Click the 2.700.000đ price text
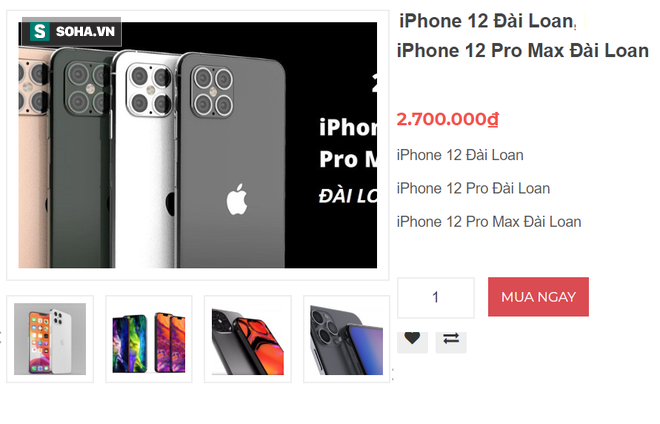This screenshot has height=424, width=660. pos(447,119)
